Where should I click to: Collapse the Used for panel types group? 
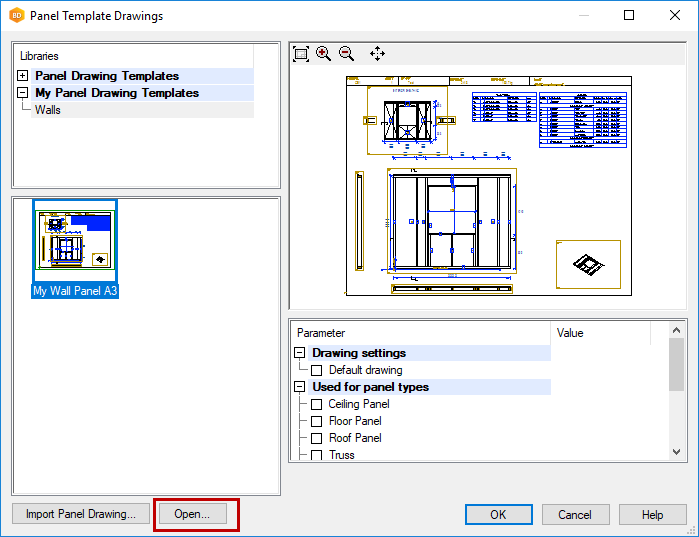click(x=300, y=387)
